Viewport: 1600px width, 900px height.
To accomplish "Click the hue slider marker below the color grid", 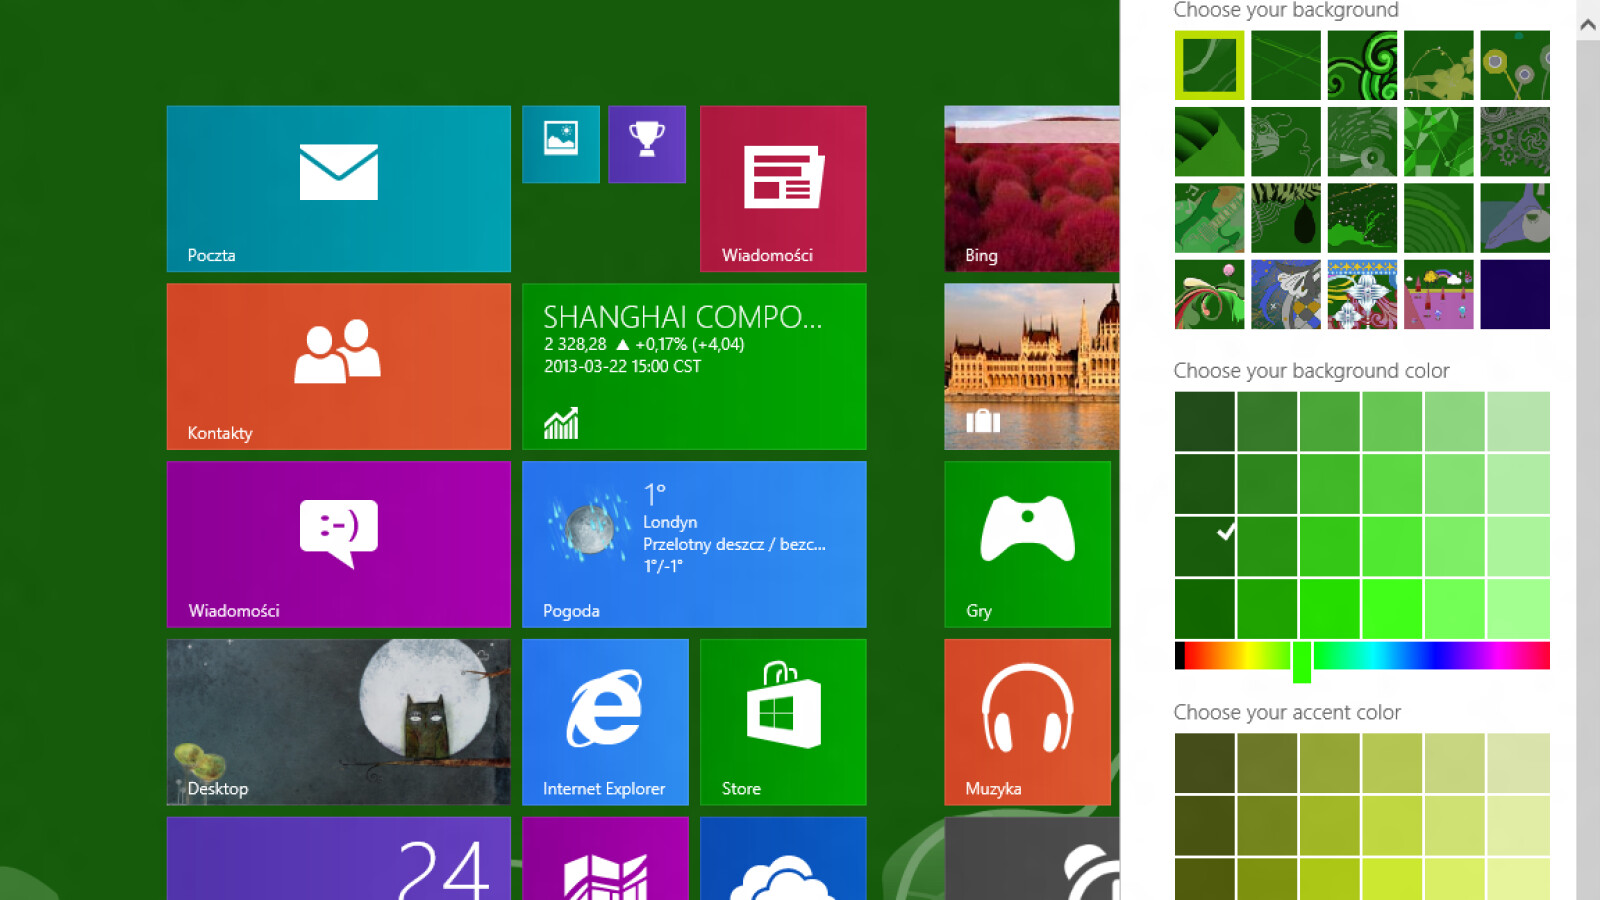I will pos(1302,660).
